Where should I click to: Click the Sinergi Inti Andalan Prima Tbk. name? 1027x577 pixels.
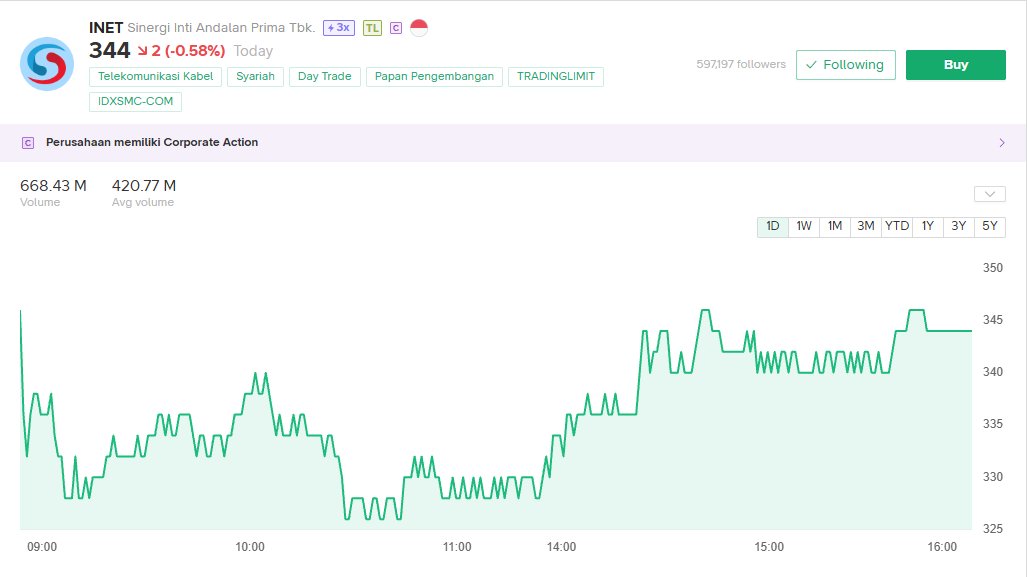coord(221,28)
